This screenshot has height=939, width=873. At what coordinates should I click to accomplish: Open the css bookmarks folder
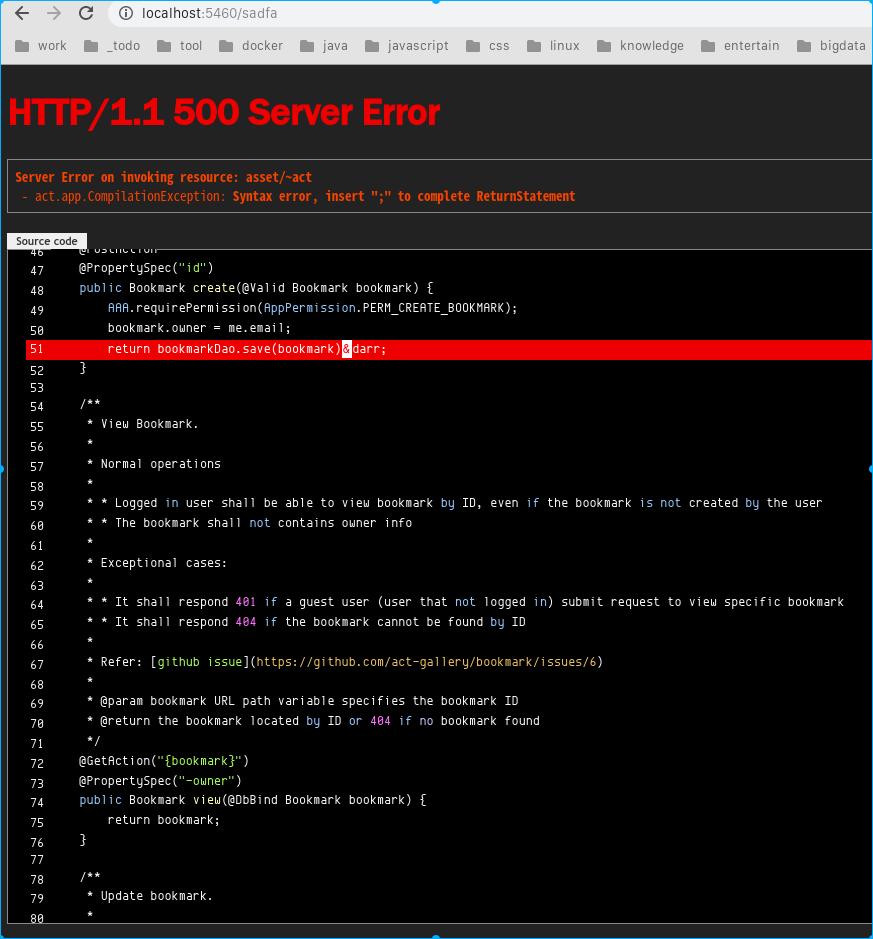tap(488, 46)
